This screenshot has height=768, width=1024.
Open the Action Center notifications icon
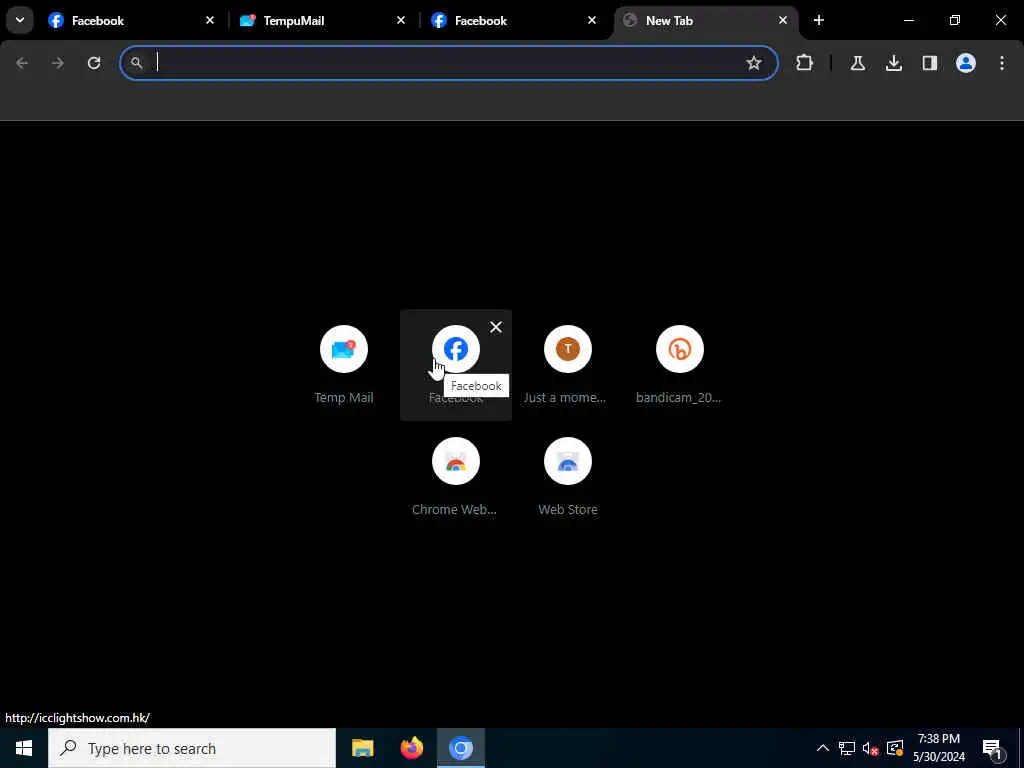[x=993, y=748]
